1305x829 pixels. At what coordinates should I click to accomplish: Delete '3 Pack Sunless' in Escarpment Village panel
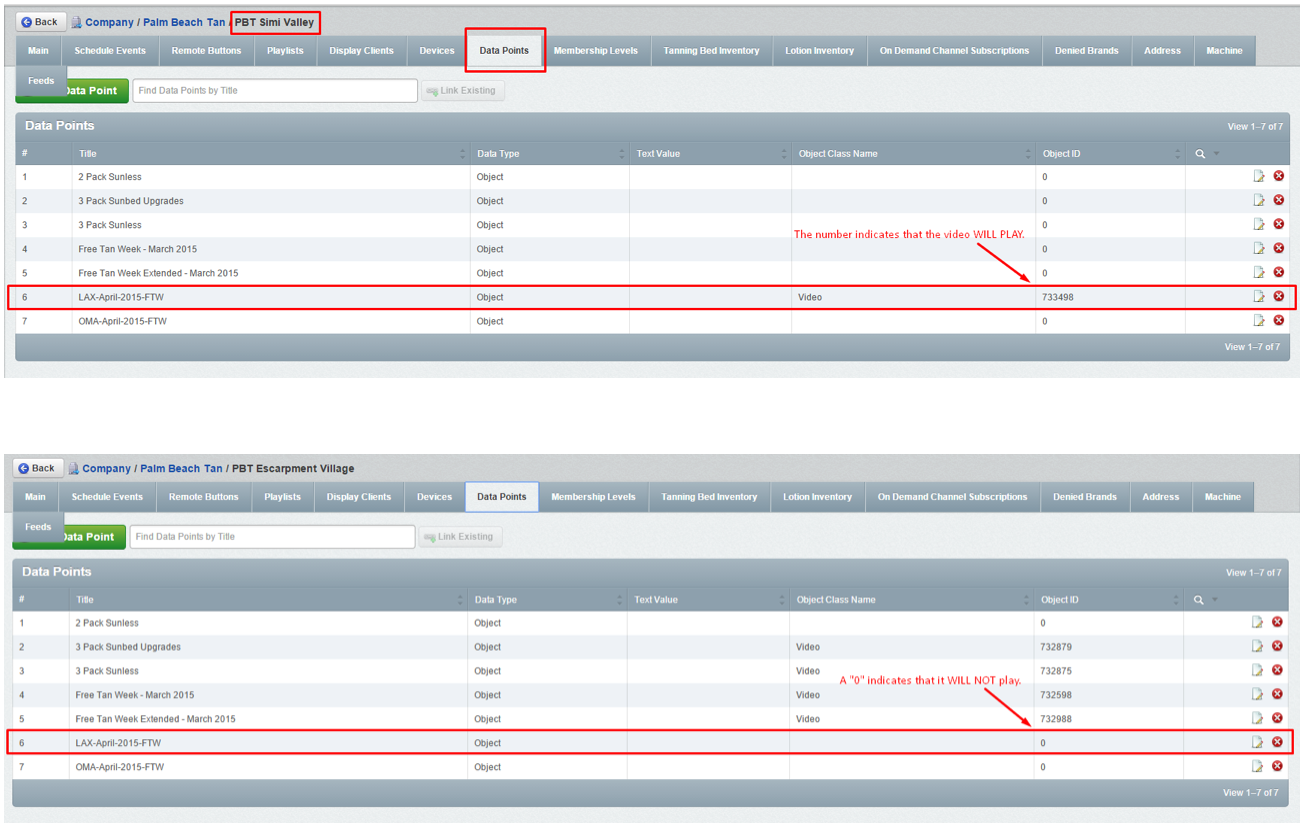click(1277, 670)
